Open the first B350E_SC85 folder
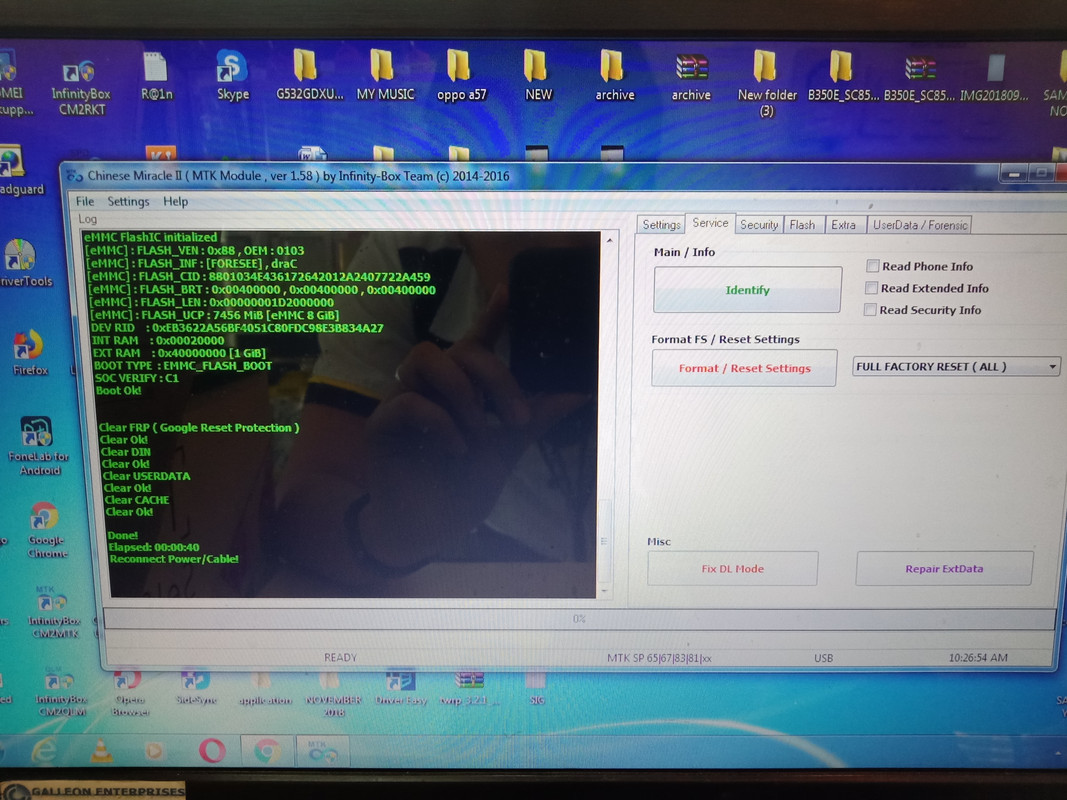 coord(842,76)
